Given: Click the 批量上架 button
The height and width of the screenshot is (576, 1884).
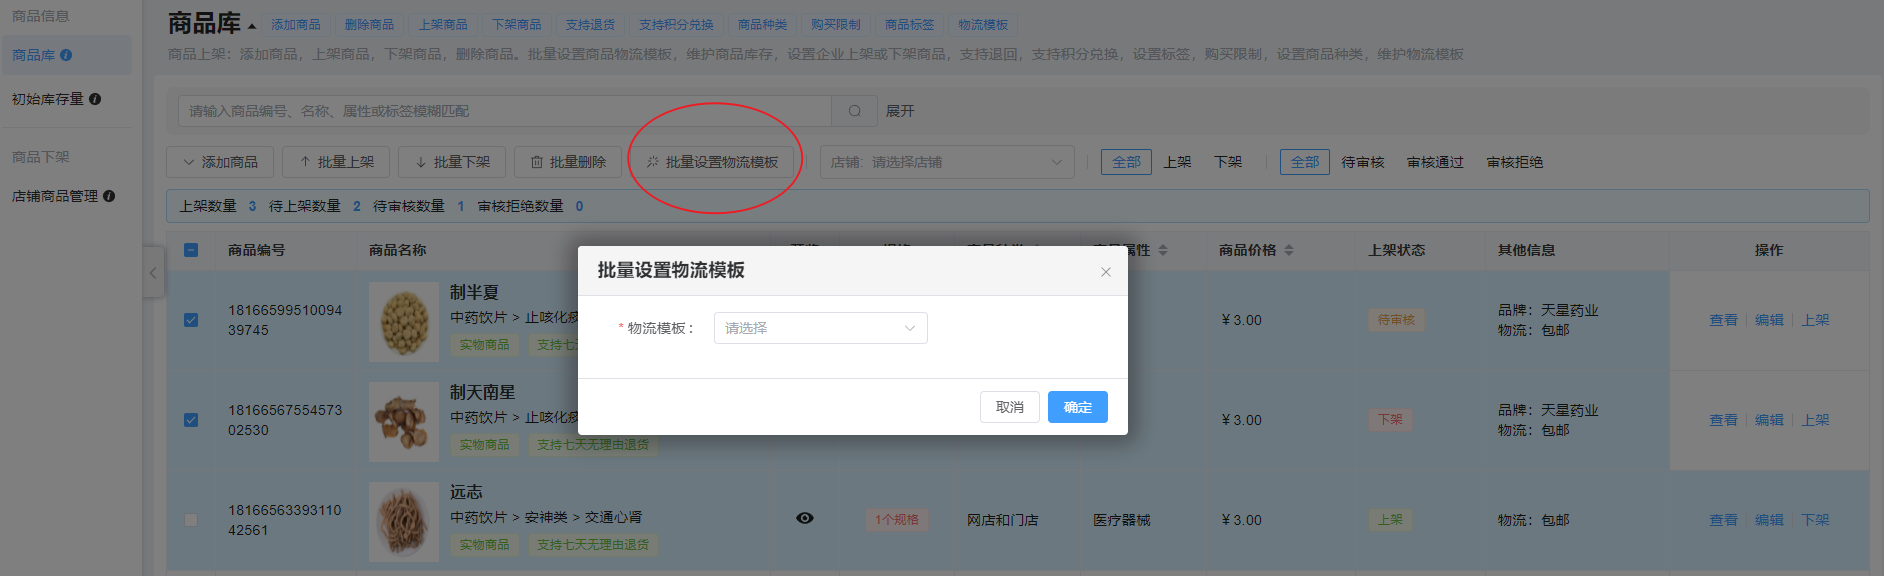Looking at the screenshot, I should (x=336, y=162).
